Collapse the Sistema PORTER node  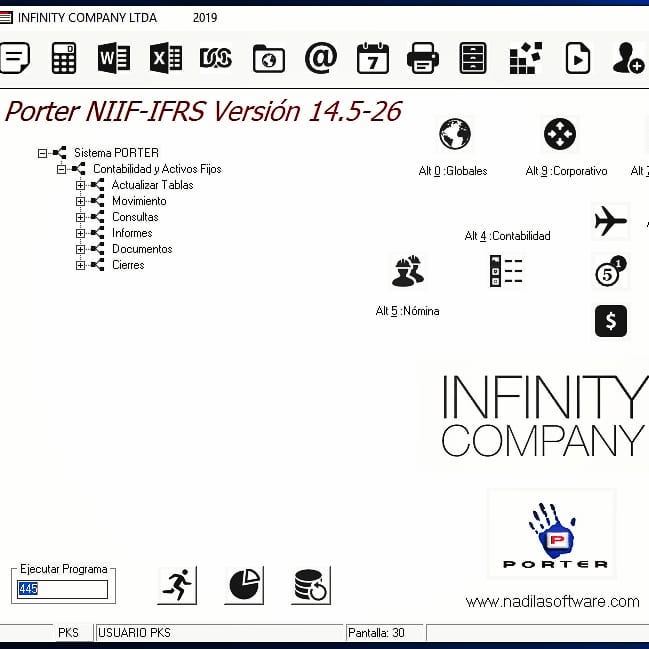coord(42,153)
